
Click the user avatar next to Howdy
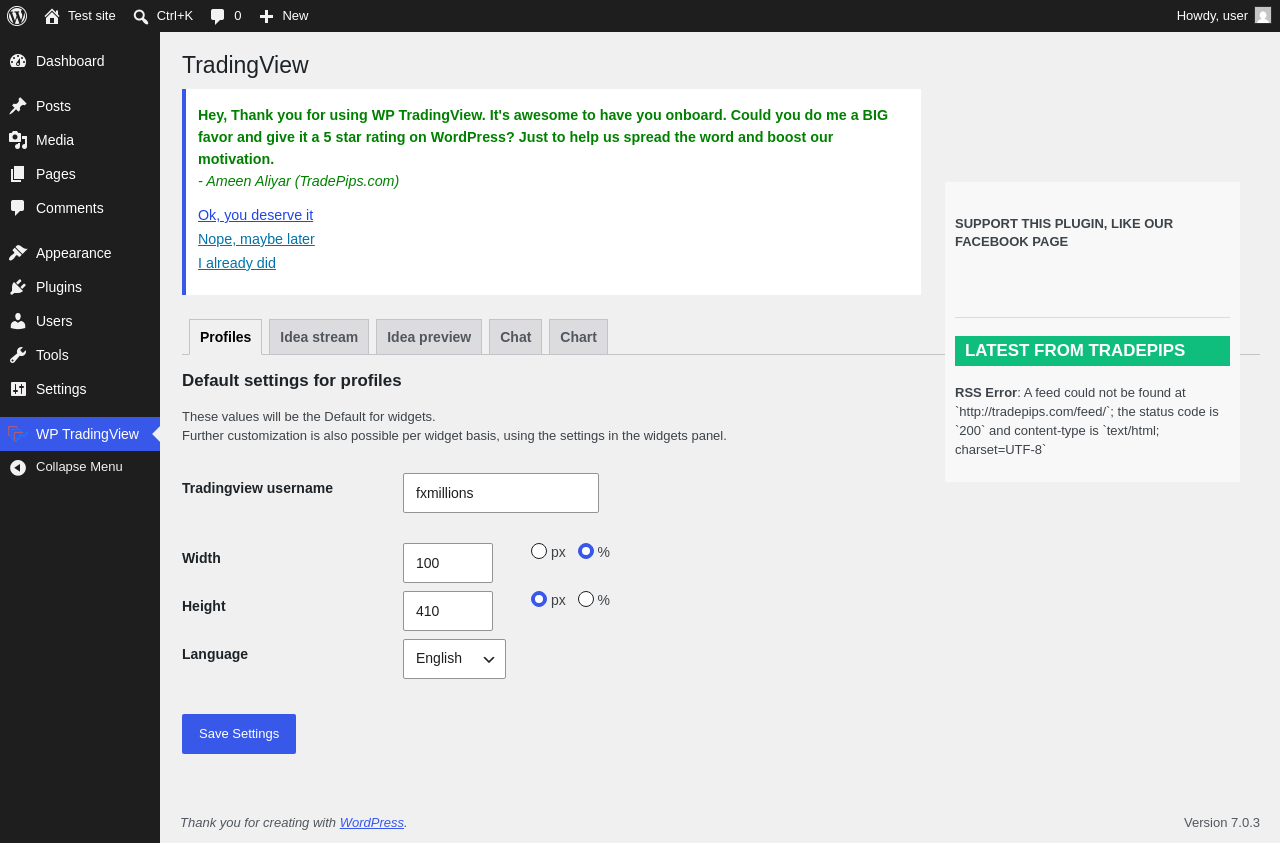[1263, 15]
